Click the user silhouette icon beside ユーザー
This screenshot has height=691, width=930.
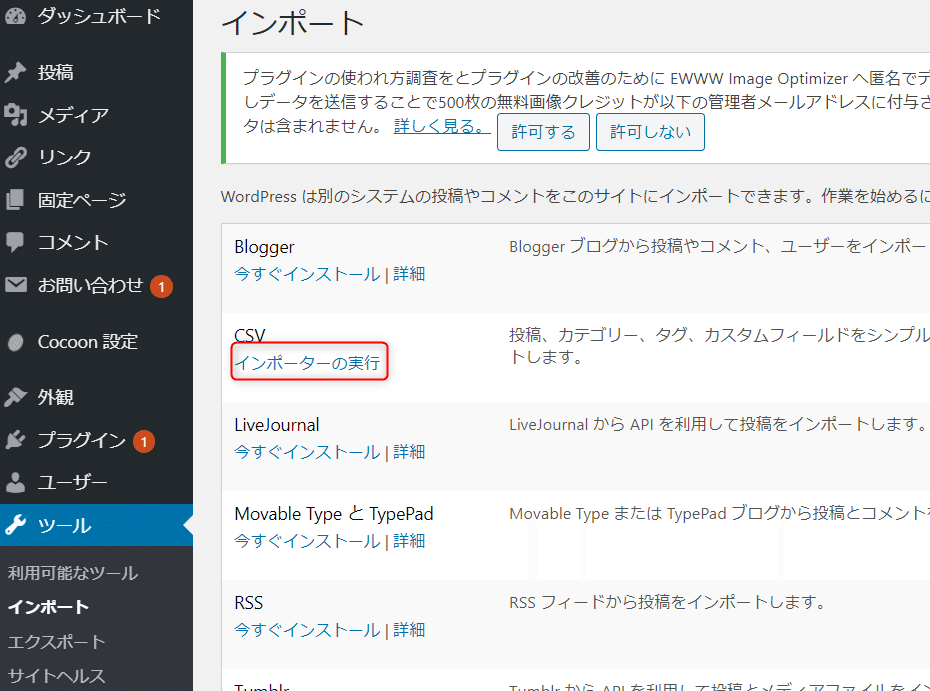15,482
